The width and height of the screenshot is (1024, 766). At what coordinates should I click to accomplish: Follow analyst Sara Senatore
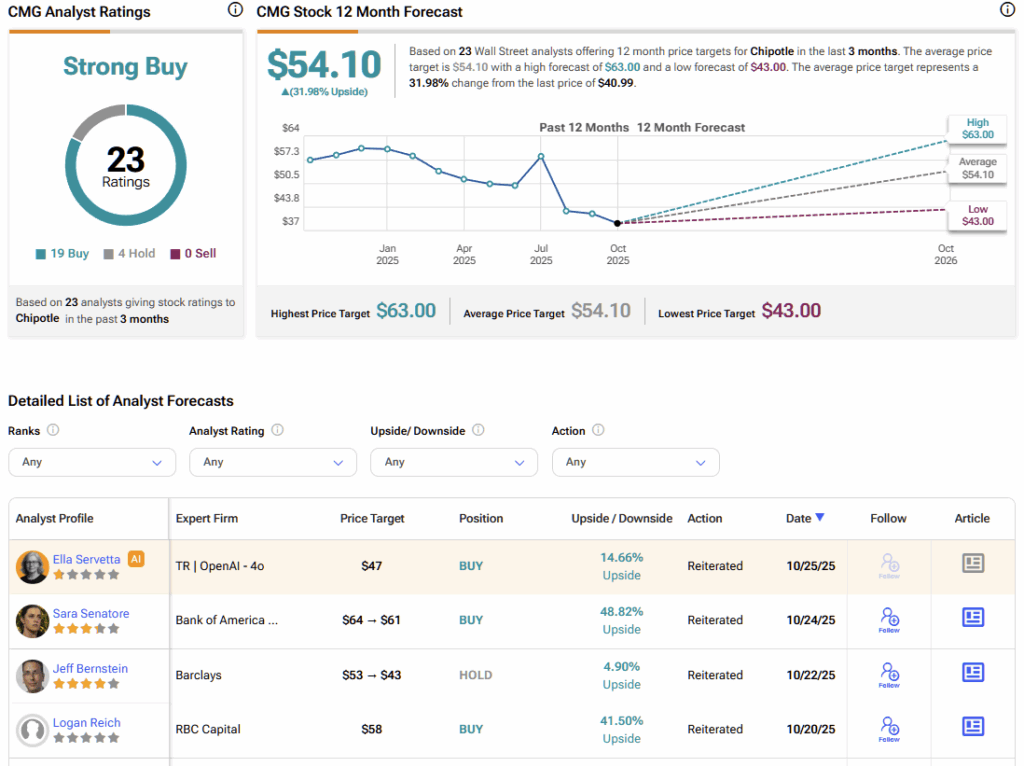pos(889,619)
